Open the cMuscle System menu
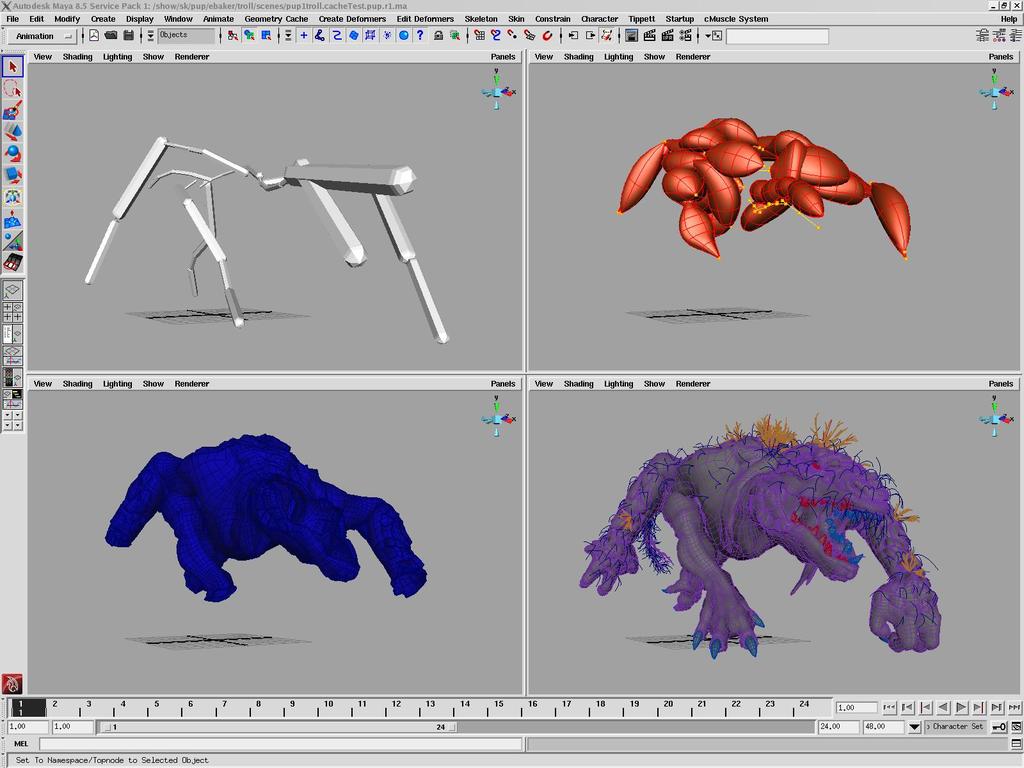The width and height of the screenshot is (1024, 768). pos(736,18)
